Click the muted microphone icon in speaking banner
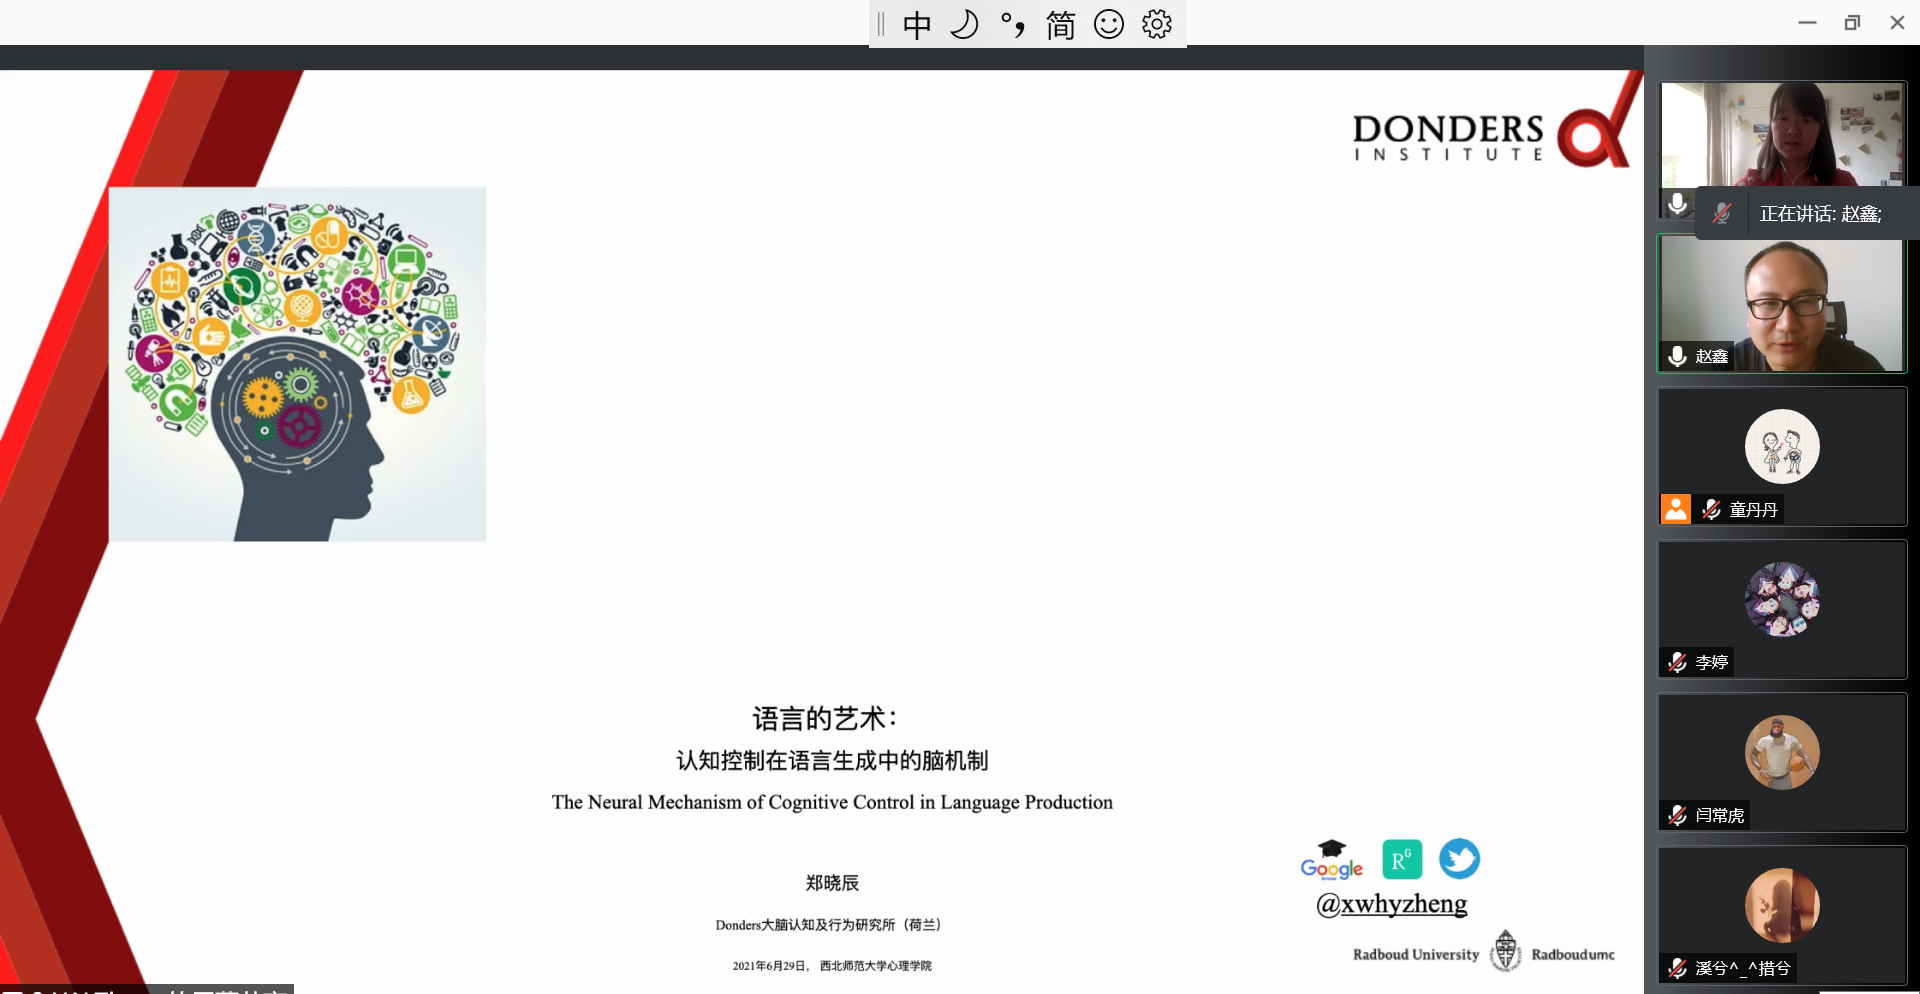Screen dimensions: 1920x994 pyautogui.click(x=1721, y=213)
